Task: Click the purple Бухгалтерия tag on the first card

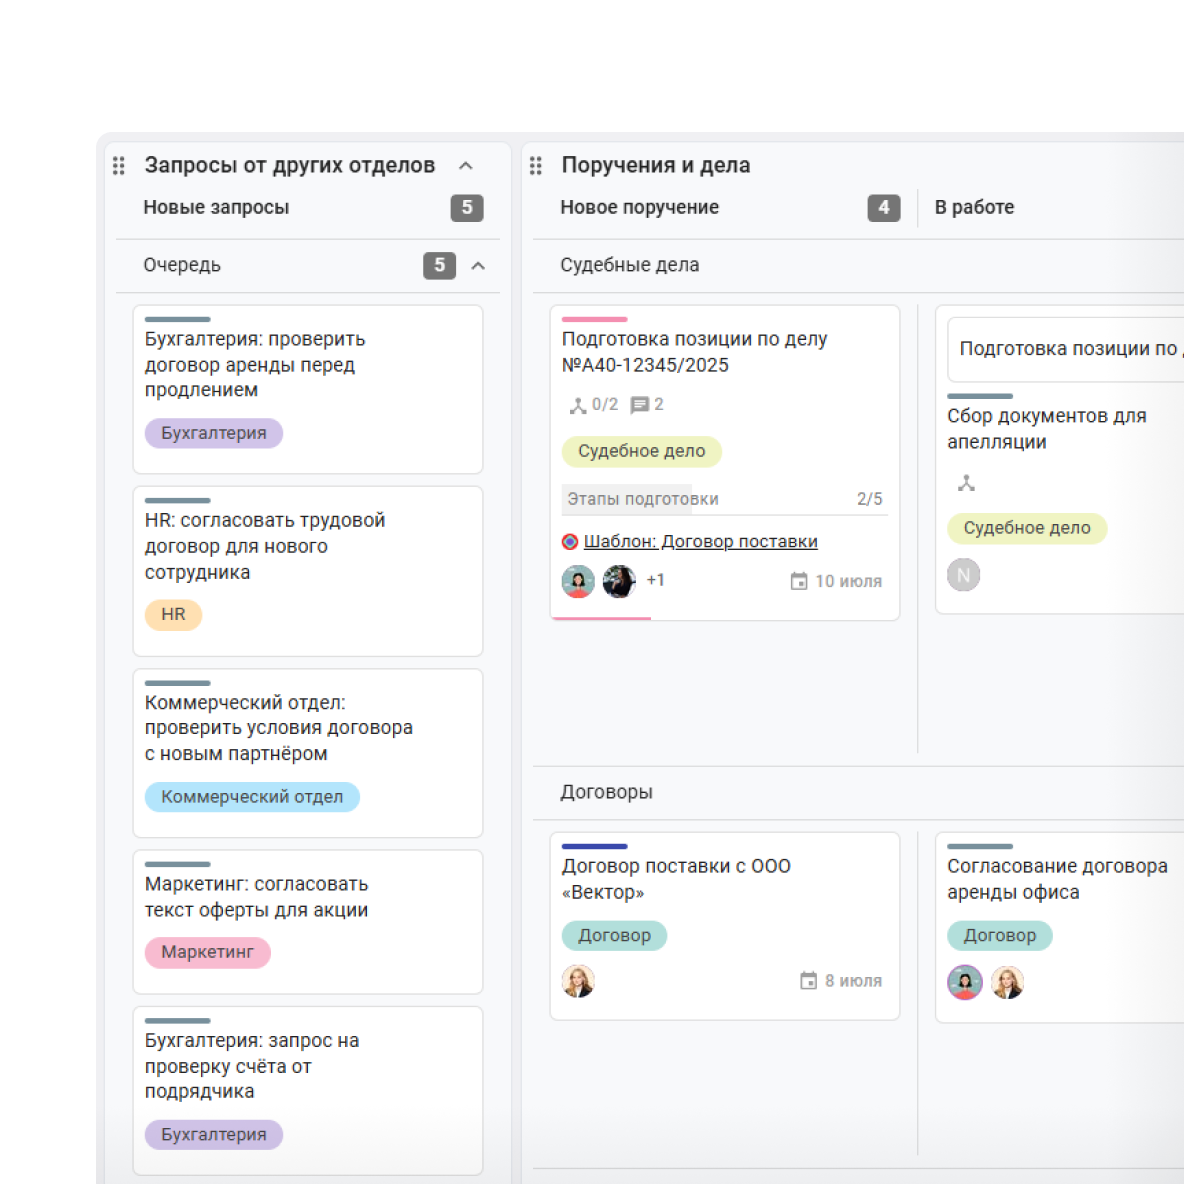Action: click(214, 433)
